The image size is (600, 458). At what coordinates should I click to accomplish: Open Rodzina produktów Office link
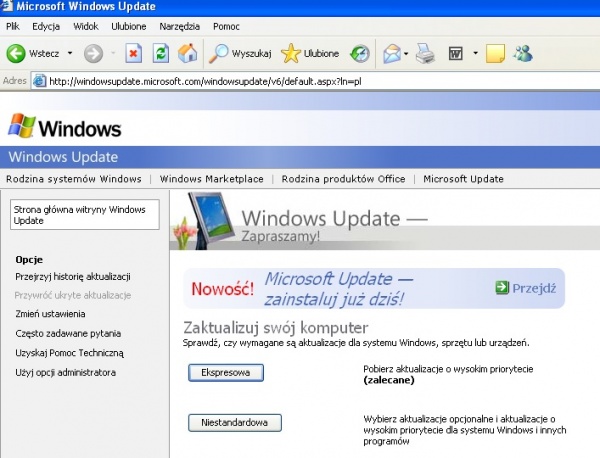343,179
